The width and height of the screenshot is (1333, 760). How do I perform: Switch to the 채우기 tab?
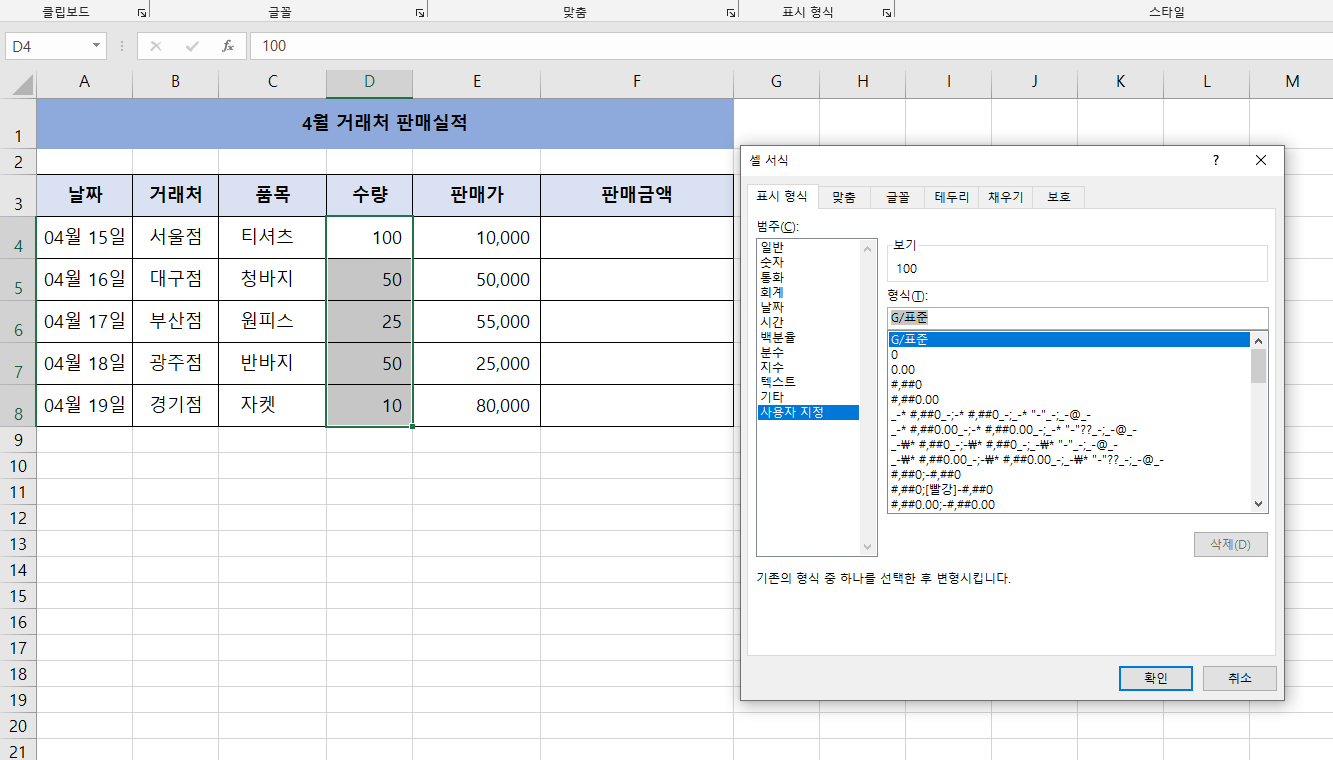click(x=1005, y=198)
